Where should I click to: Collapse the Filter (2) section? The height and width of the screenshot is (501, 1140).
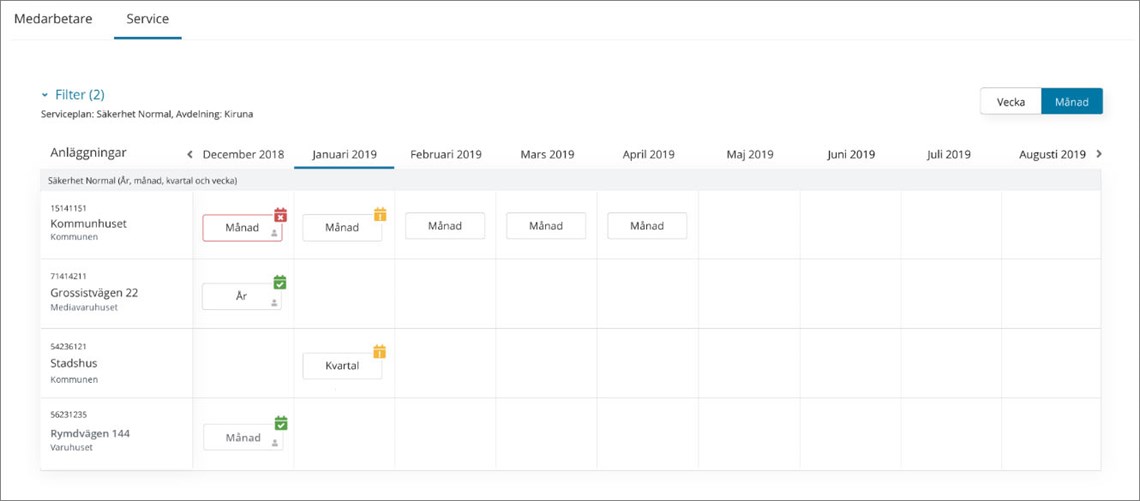click(45, 95)
